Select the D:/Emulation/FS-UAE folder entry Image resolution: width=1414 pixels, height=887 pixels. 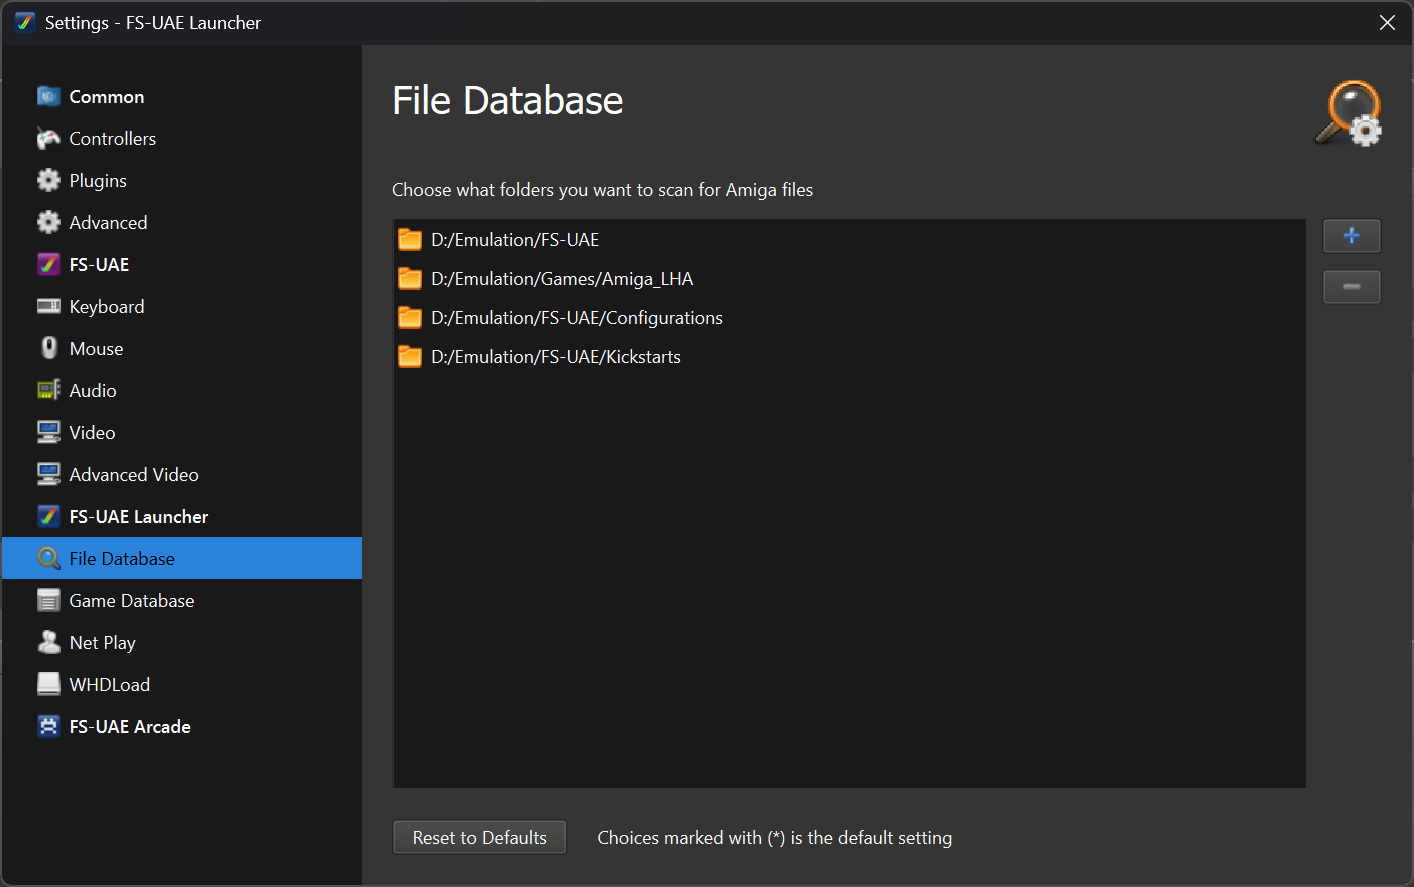[849, 240]
